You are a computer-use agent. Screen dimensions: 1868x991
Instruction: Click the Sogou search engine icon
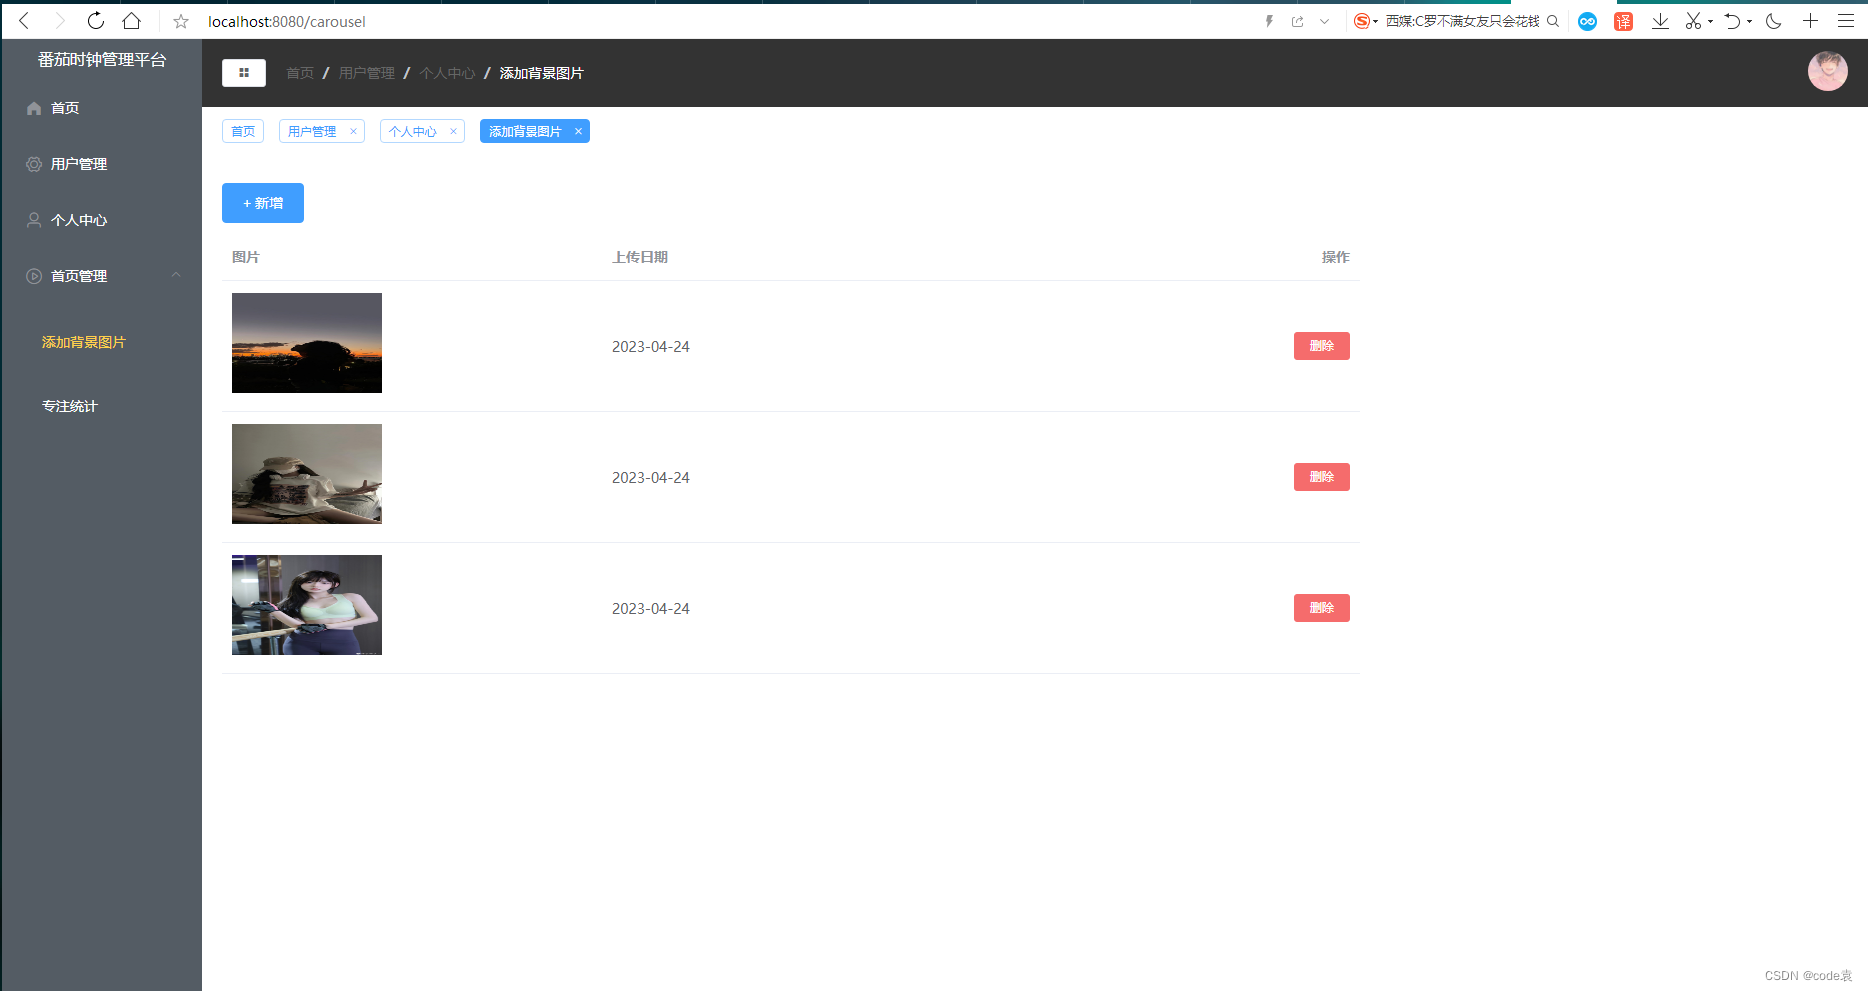[1361, 21]
